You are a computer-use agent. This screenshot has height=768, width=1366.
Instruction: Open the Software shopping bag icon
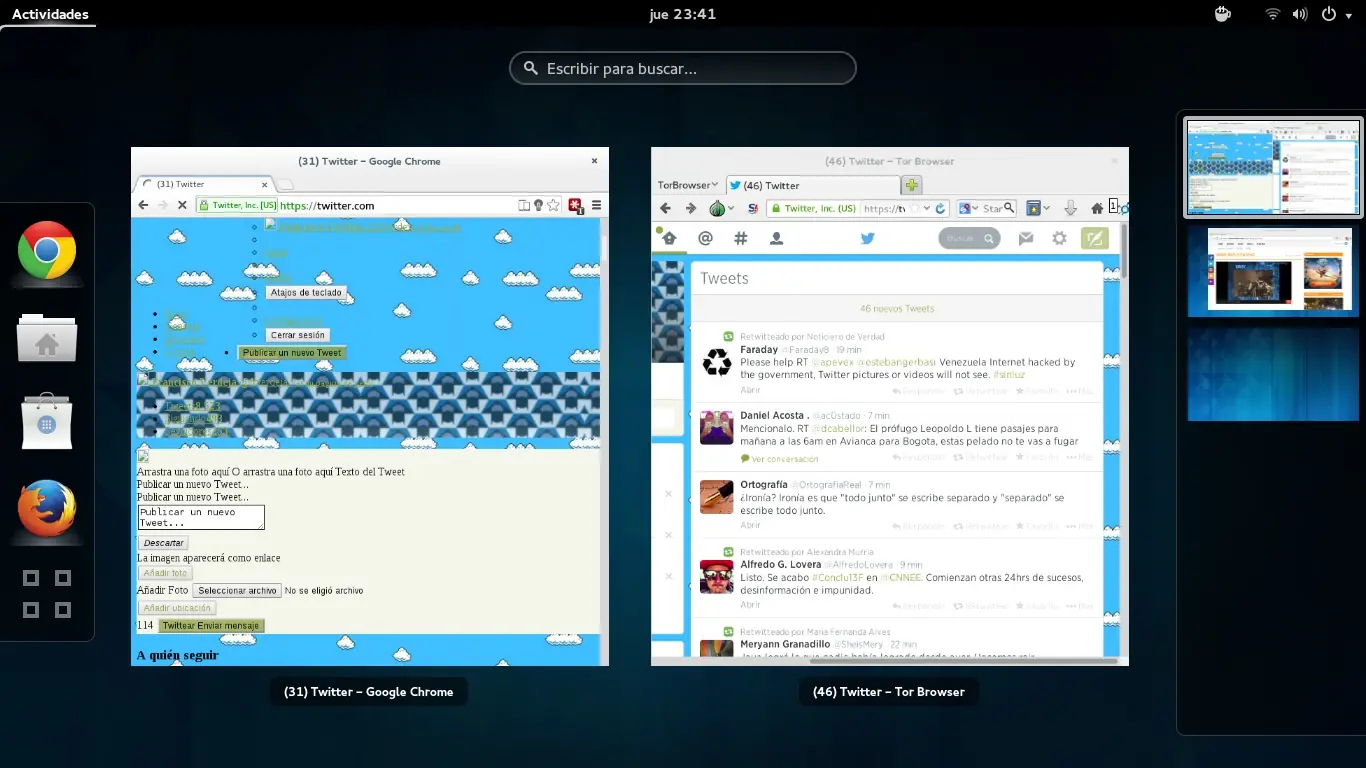pyautogui.click(x=47, y=421)
